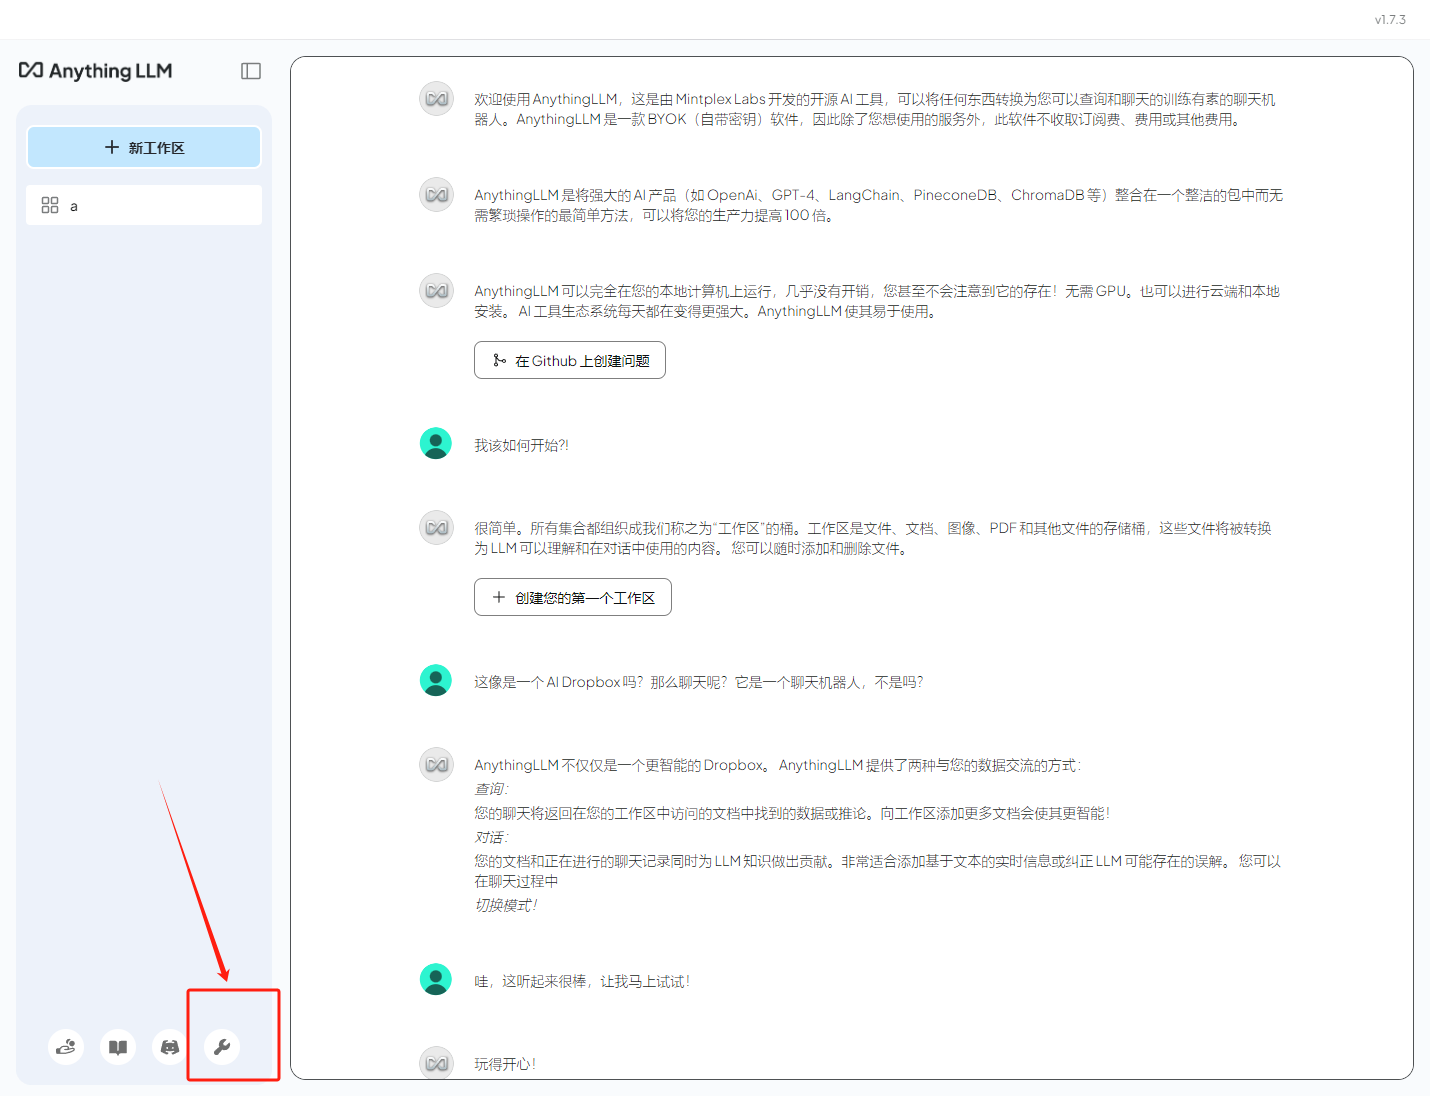Open settings with the wrench icon
The image size is (1430, 1096).
click(x=222, y=1047)
